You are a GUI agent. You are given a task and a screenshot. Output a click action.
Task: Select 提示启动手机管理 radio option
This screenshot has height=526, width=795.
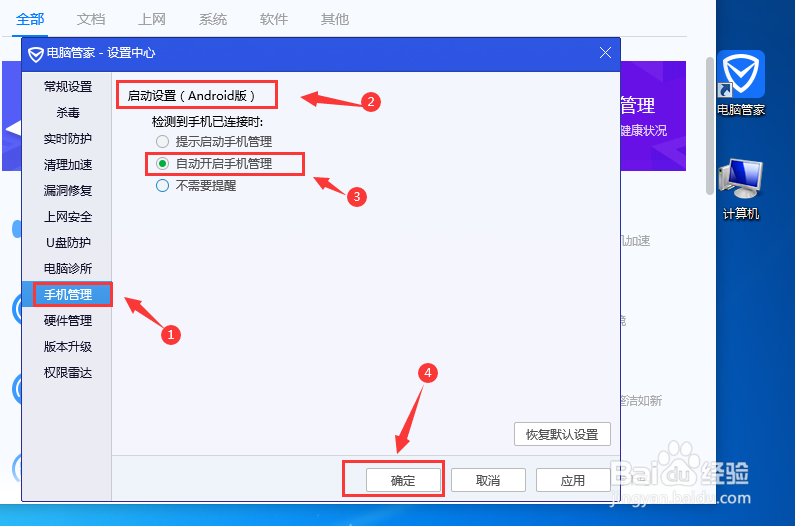[213, 142]
